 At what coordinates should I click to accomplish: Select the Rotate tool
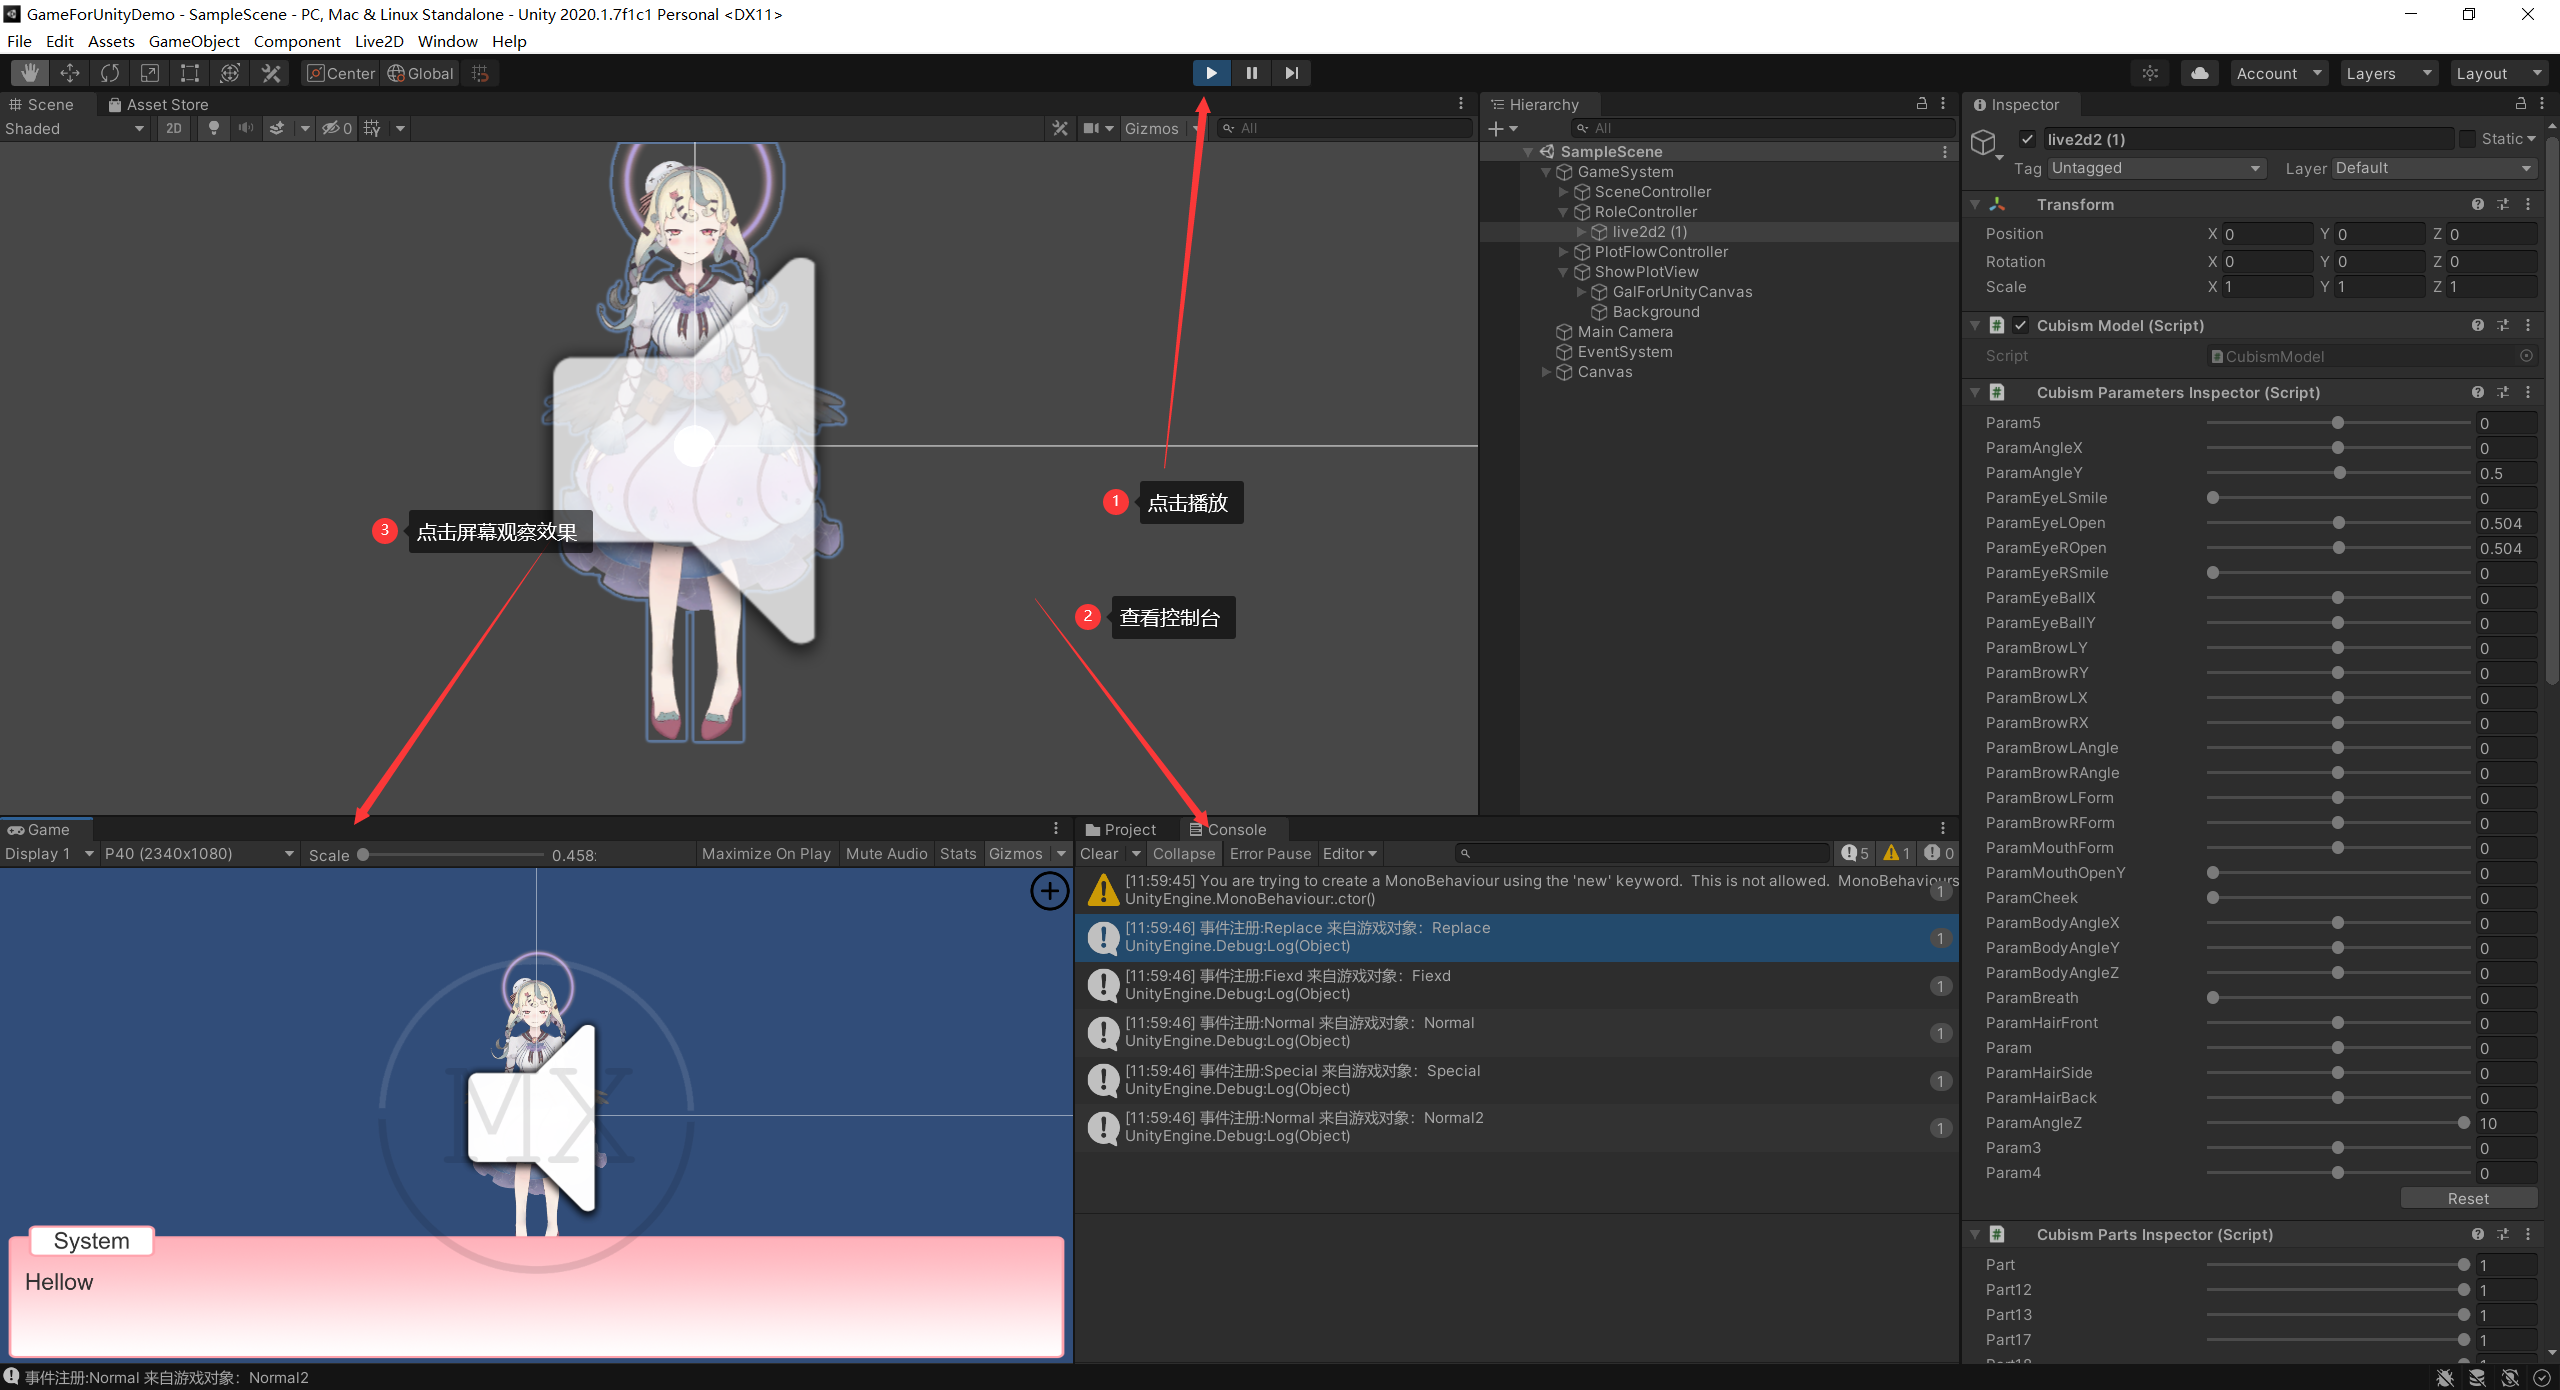coord(110,73)
